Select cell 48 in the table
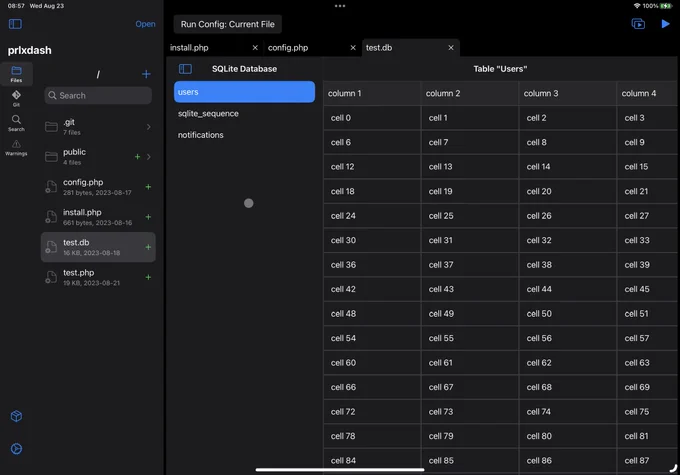Image resolution: width=680 pixels, height=475 pixels. pyautogui.click(x=372, y=314)
